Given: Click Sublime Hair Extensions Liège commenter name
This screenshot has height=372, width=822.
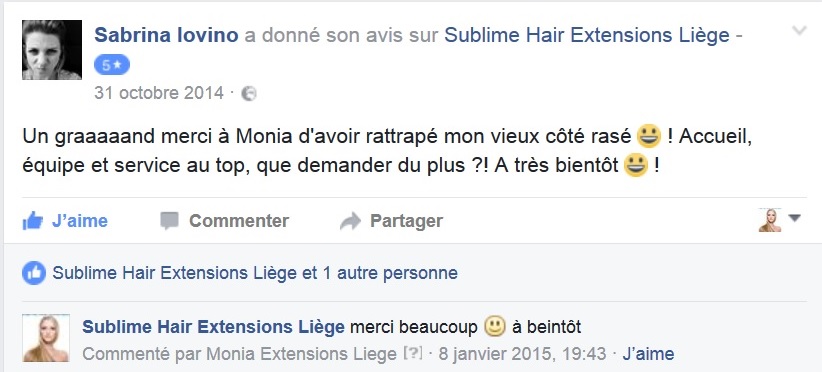Looking at the screenshot, I should 213,327.
